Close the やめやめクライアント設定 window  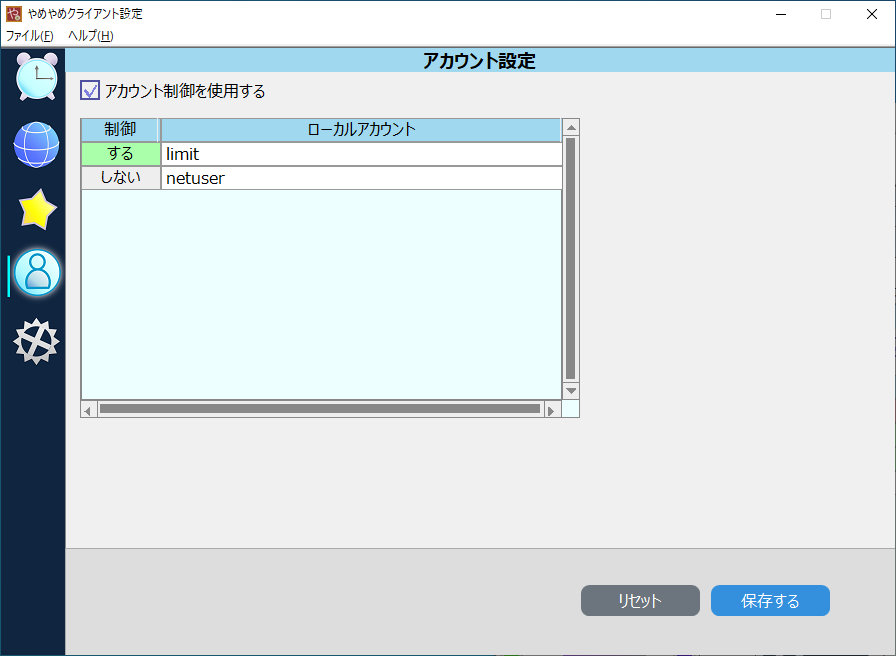tap(871, 14)
